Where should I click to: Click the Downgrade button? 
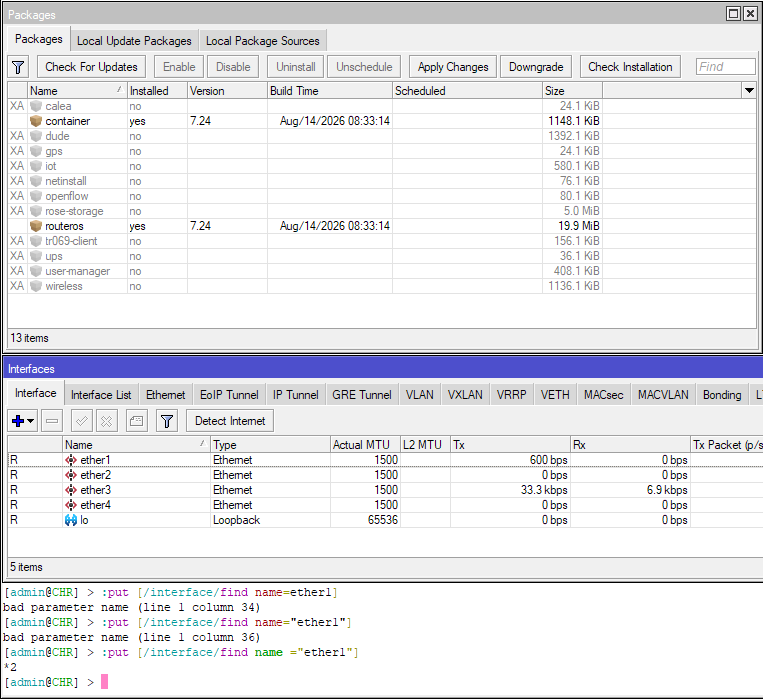click(x=536, y=67)
